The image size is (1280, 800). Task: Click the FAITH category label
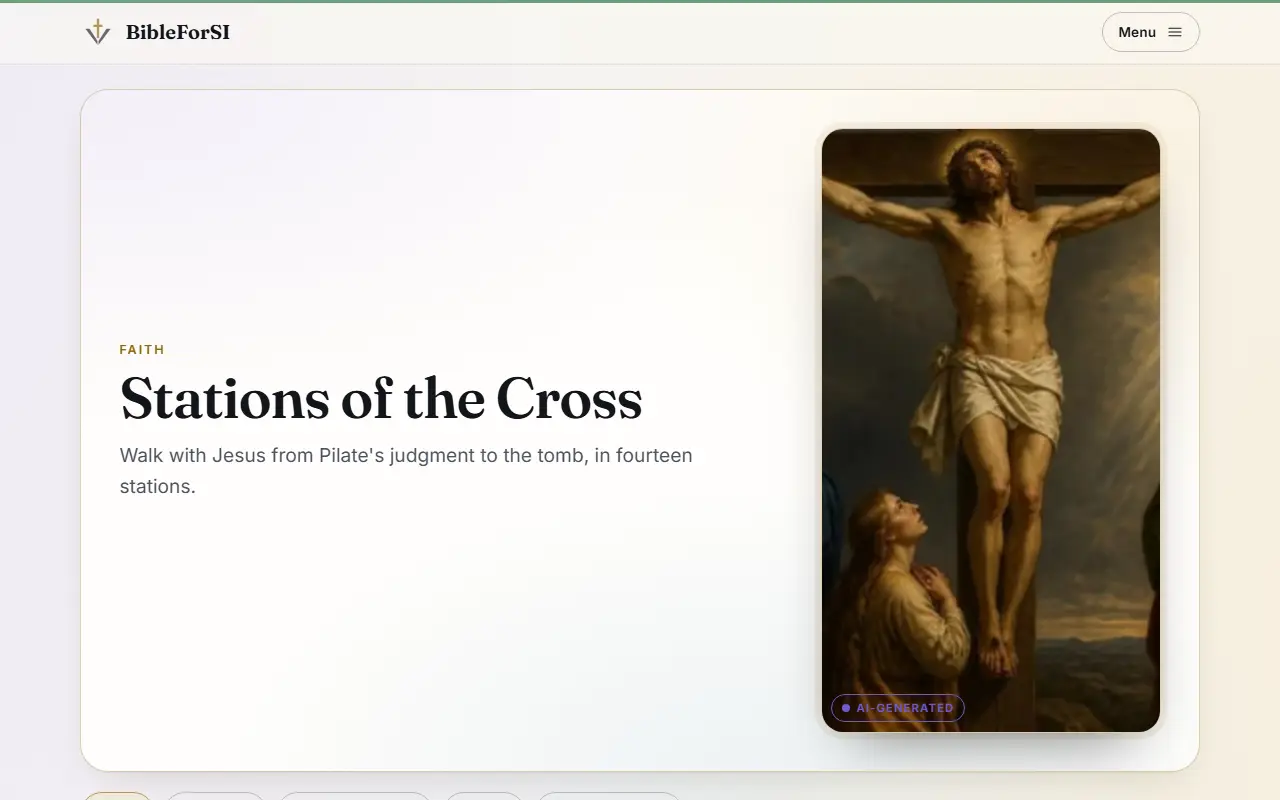click(x=142, y=350)
